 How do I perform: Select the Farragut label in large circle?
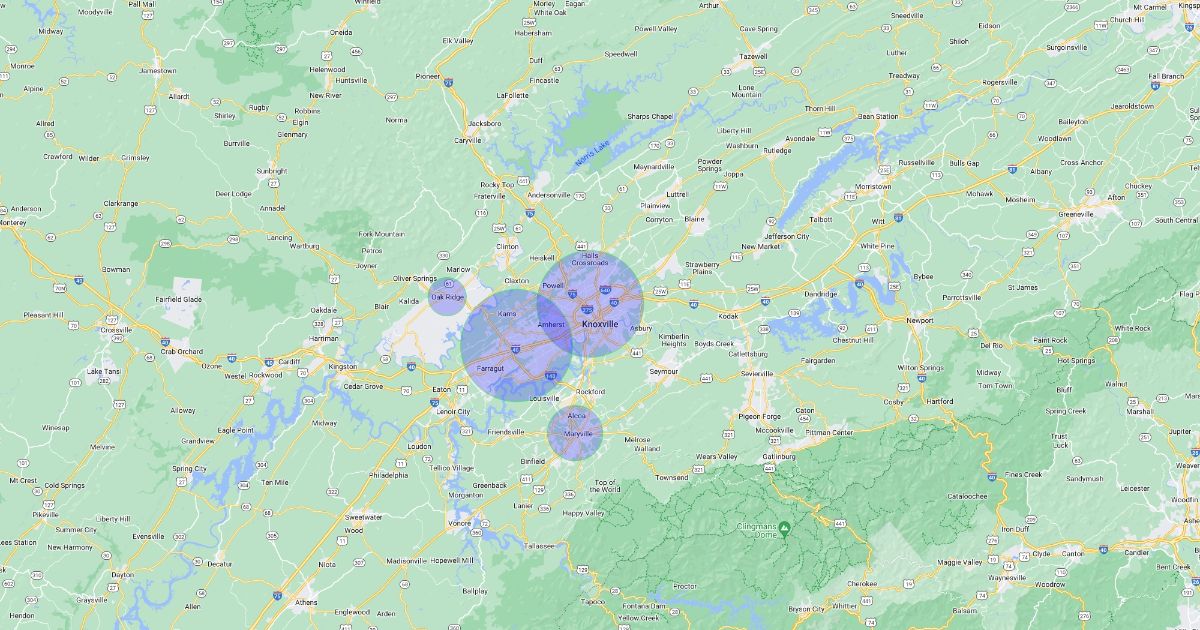click(491, 368)
